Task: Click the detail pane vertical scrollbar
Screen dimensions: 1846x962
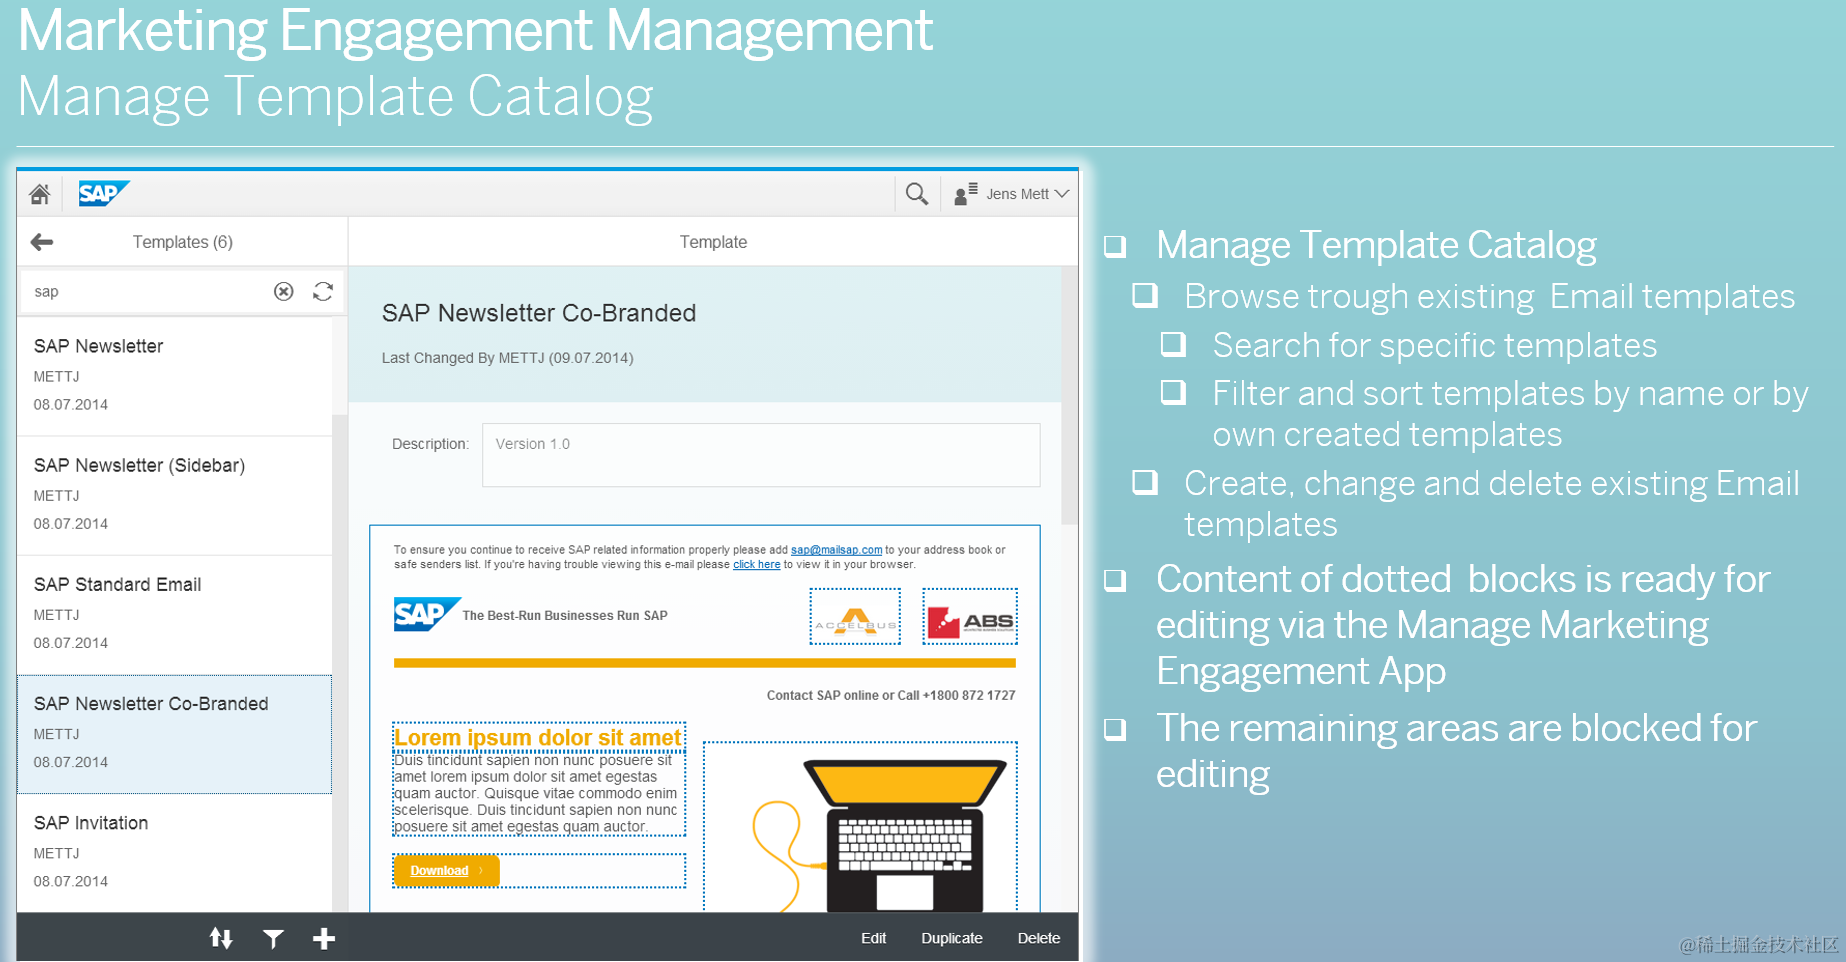Action: (x=1069, y=395)
